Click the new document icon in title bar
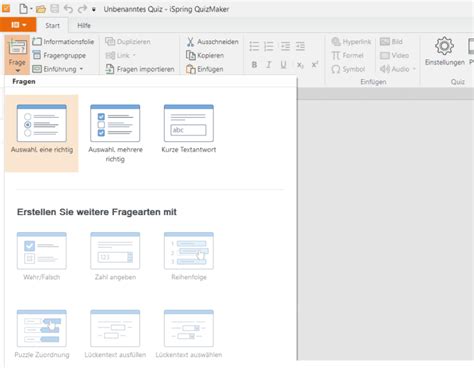Viewport: 474px width, 368px height. [x=23, y=9]
